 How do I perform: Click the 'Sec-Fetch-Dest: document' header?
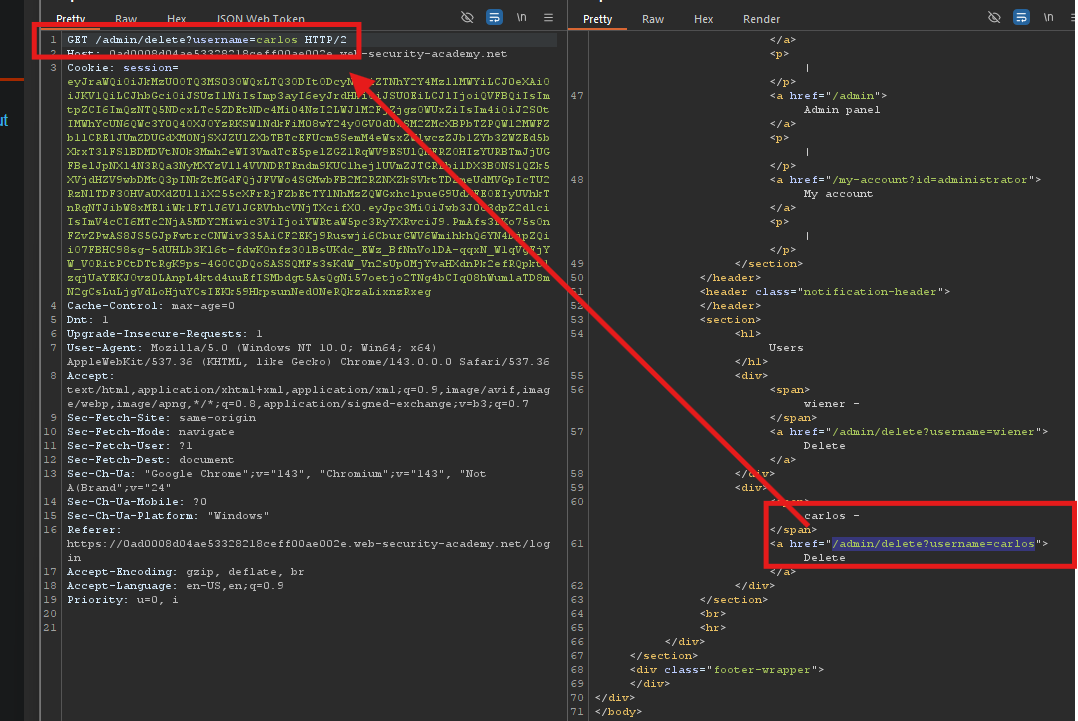coord(151,460)
